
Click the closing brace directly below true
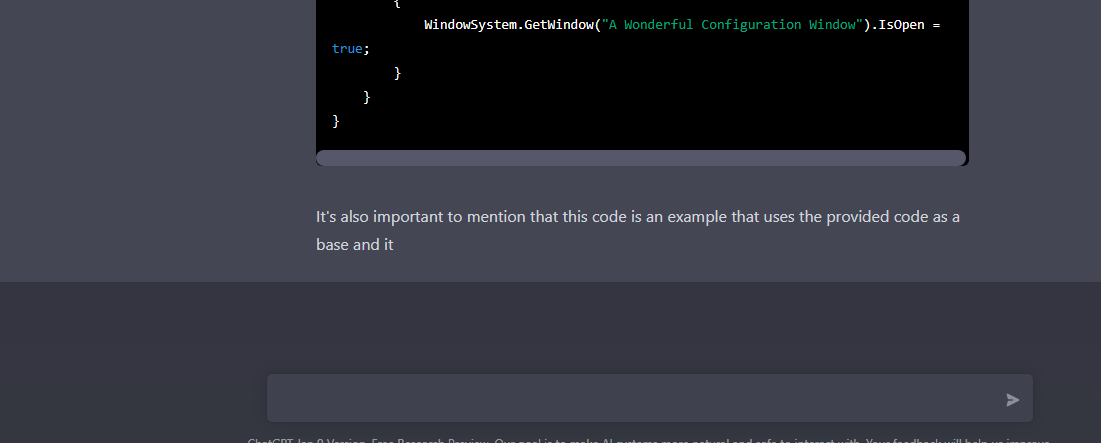[397, 73]
